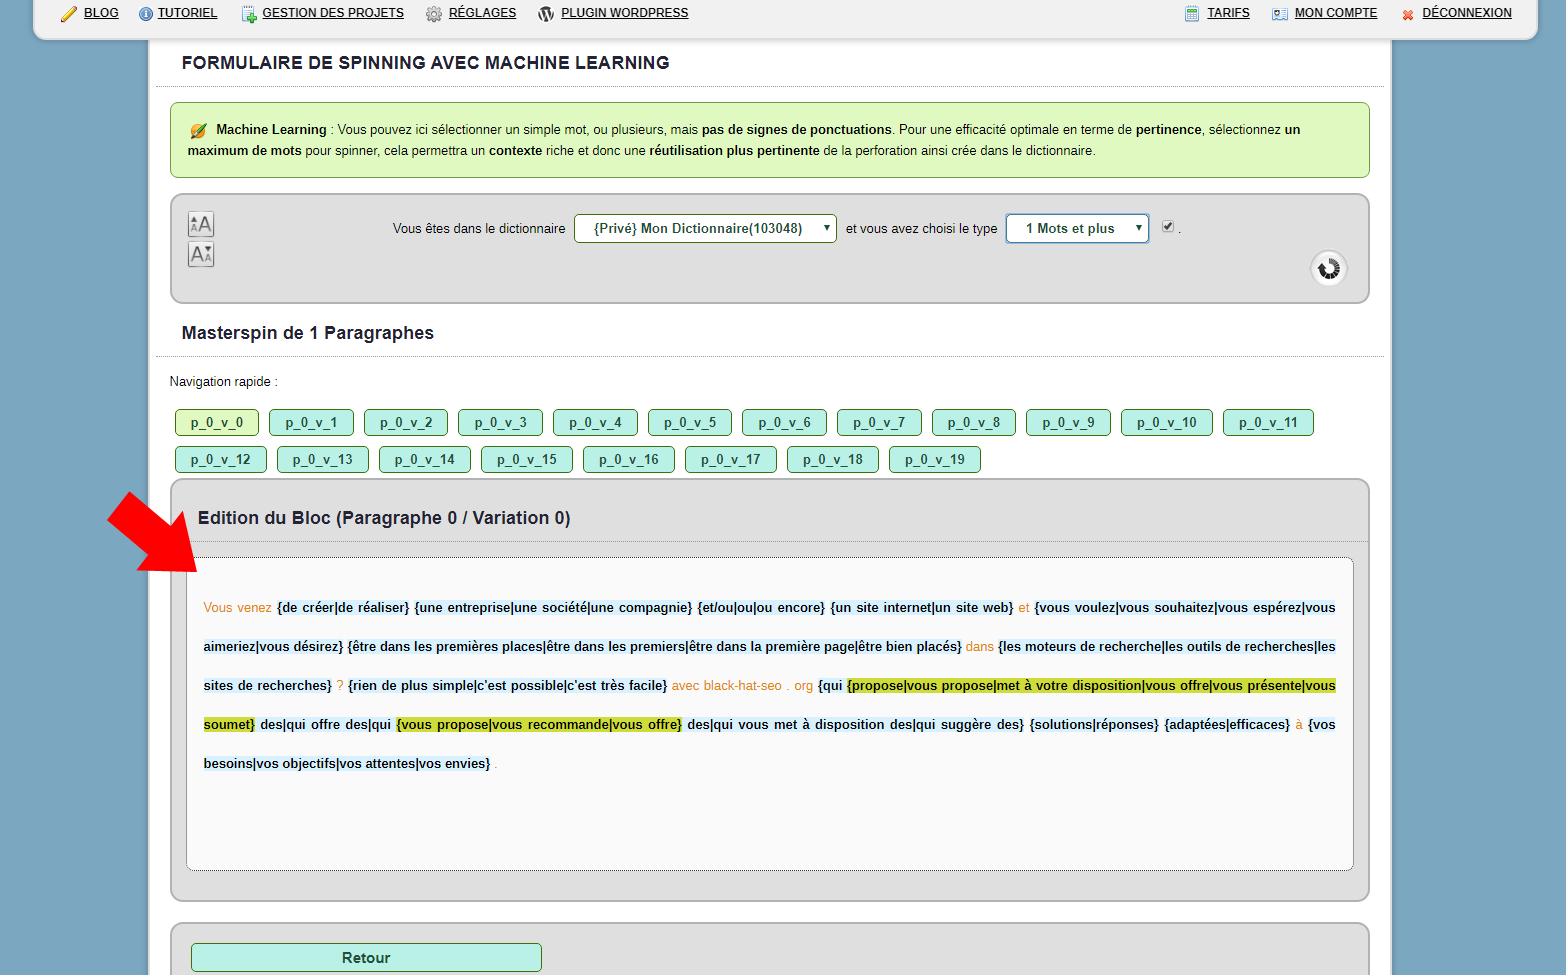Jump to variation p_0_v_5
The image size is (1566, 975).
(690, 423)
